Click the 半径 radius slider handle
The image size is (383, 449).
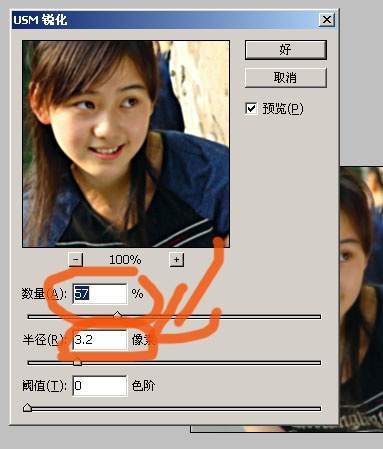point(77,361)
